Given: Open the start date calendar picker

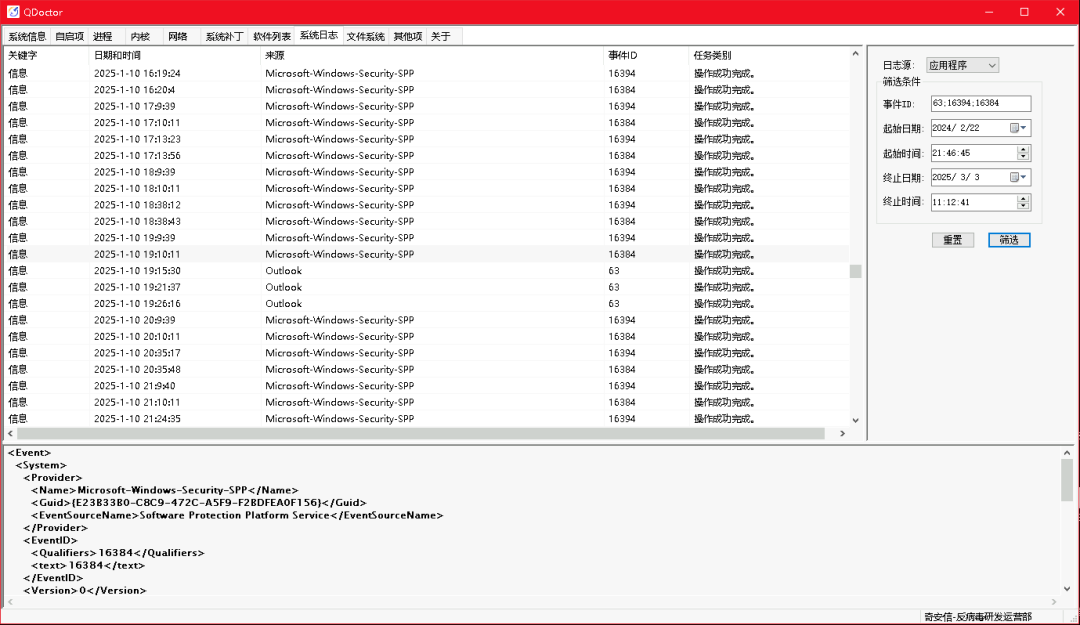Looking at the screenshot, I should pos(1018,128).
